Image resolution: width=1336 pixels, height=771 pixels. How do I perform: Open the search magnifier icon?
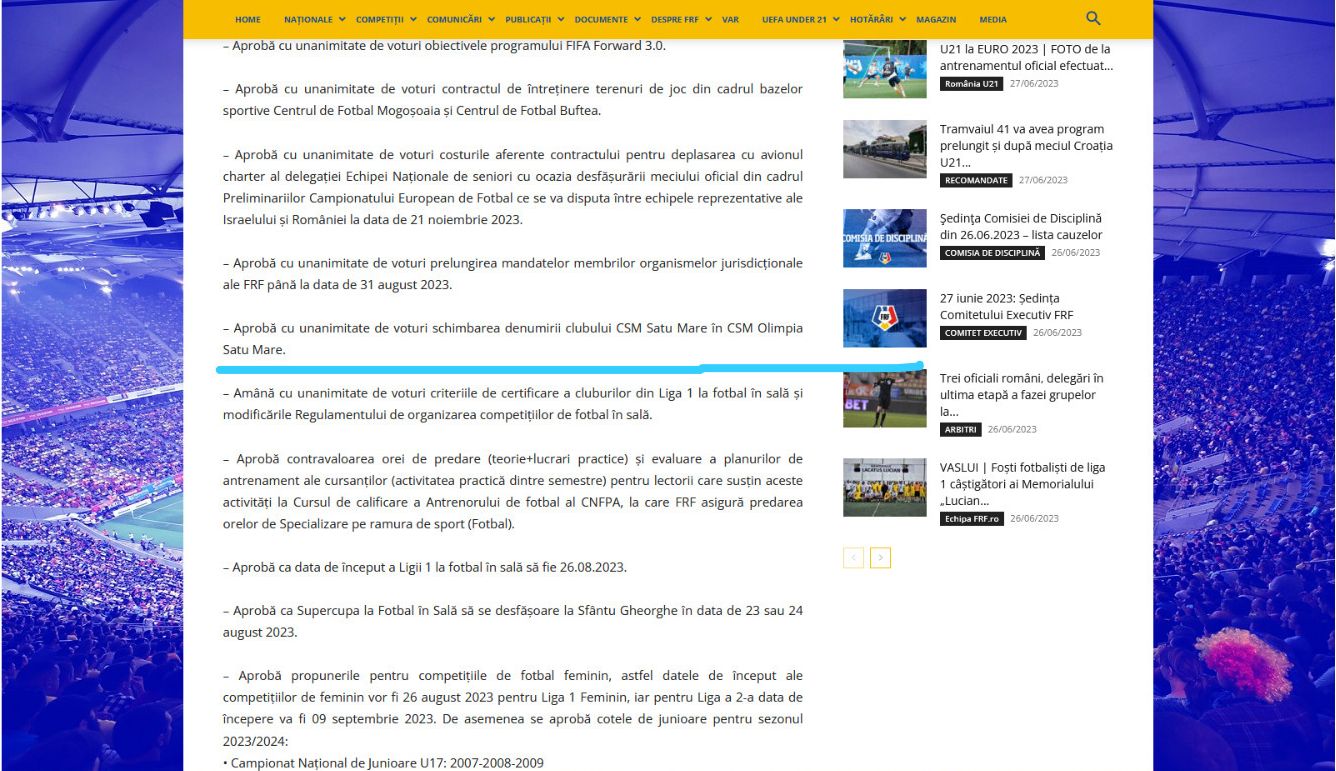coord(1093,18)
